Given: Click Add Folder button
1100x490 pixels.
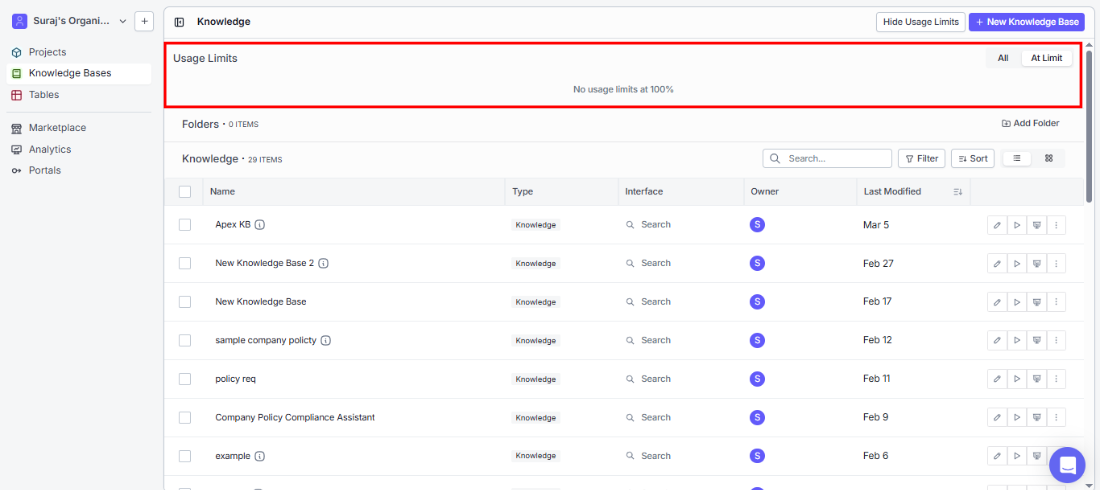Looking at the screenshot, I should coord(1030,124).
